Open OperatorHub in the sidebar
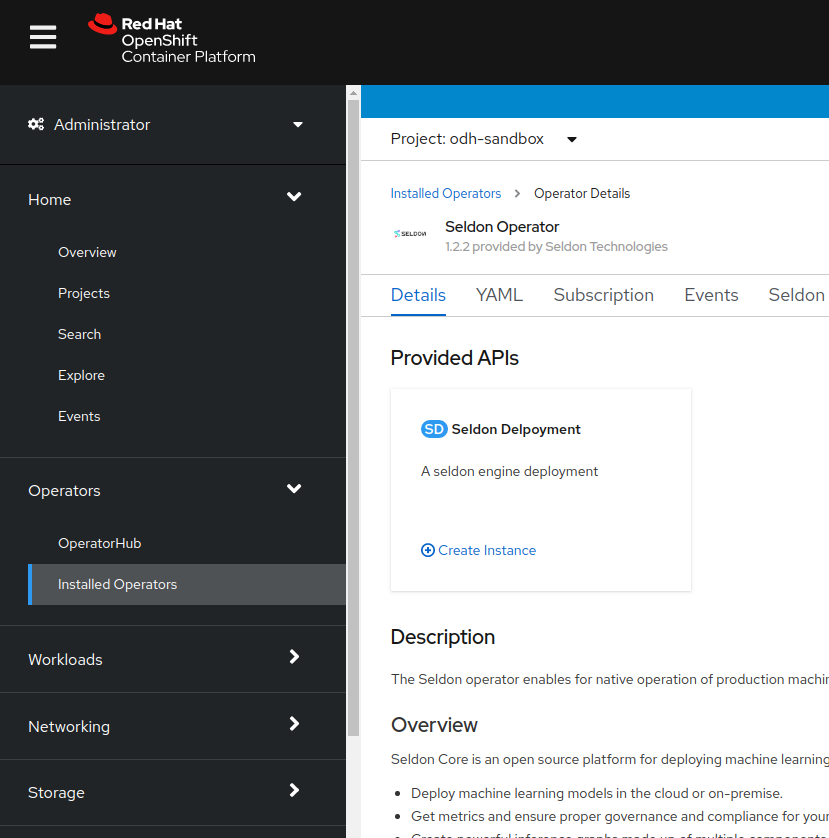The width and height of the screenshot is (829, 838). click(x=99, y=543)
